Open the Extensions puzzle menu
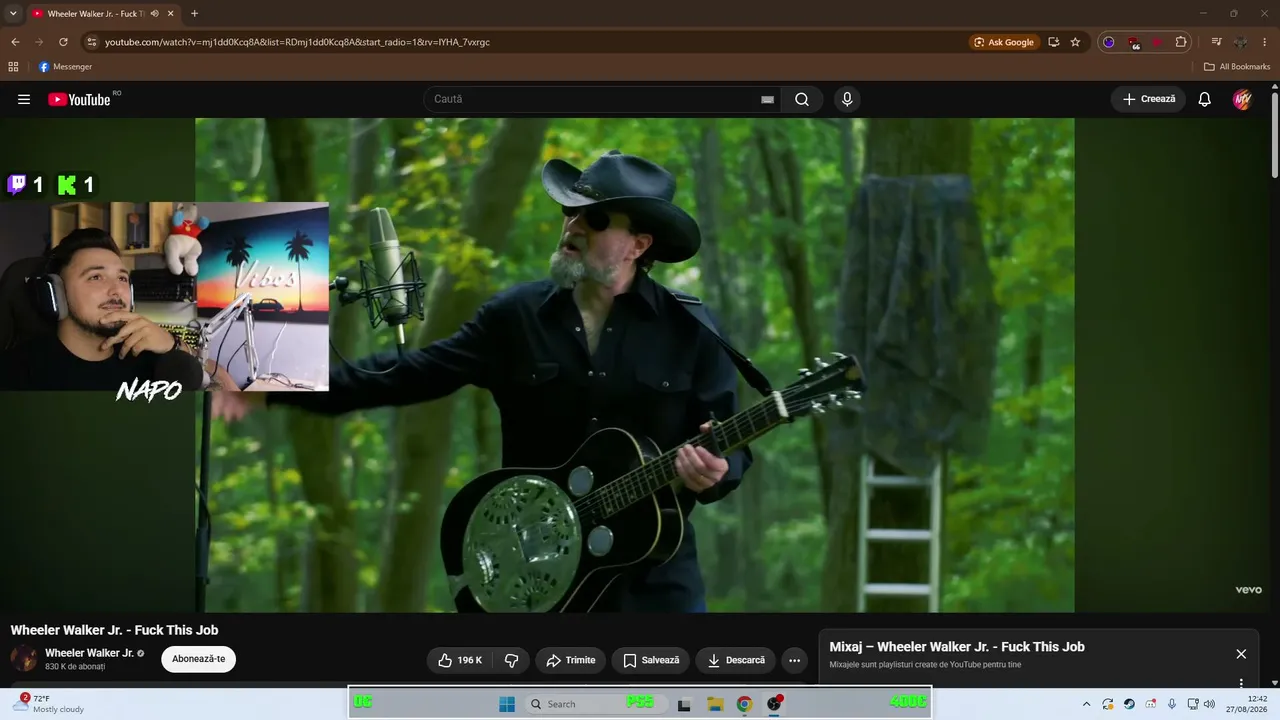The image size is (1280, 720). pos(1181,42)
